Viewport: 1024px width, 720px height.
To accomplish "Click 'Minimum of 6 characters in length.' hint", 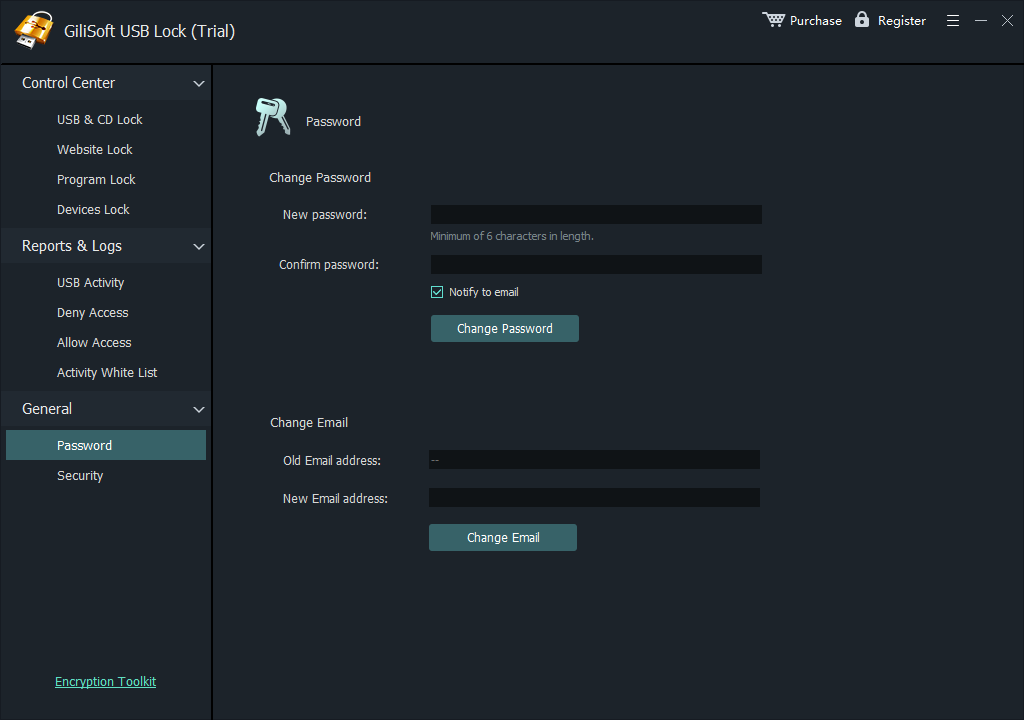I will coord(512,236).
